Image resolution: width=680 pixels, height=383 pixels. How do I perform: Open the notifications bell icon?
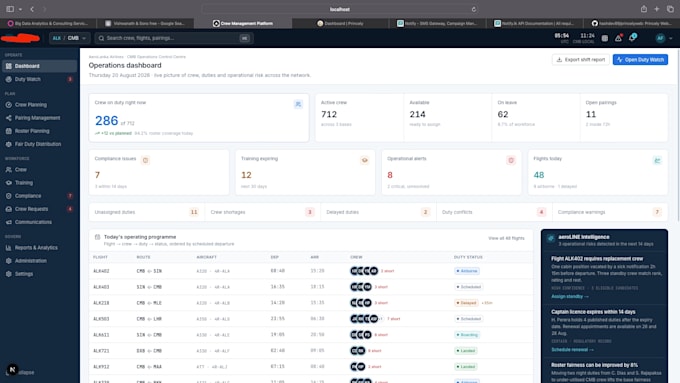pyautogui.click(x=632, y=38)
